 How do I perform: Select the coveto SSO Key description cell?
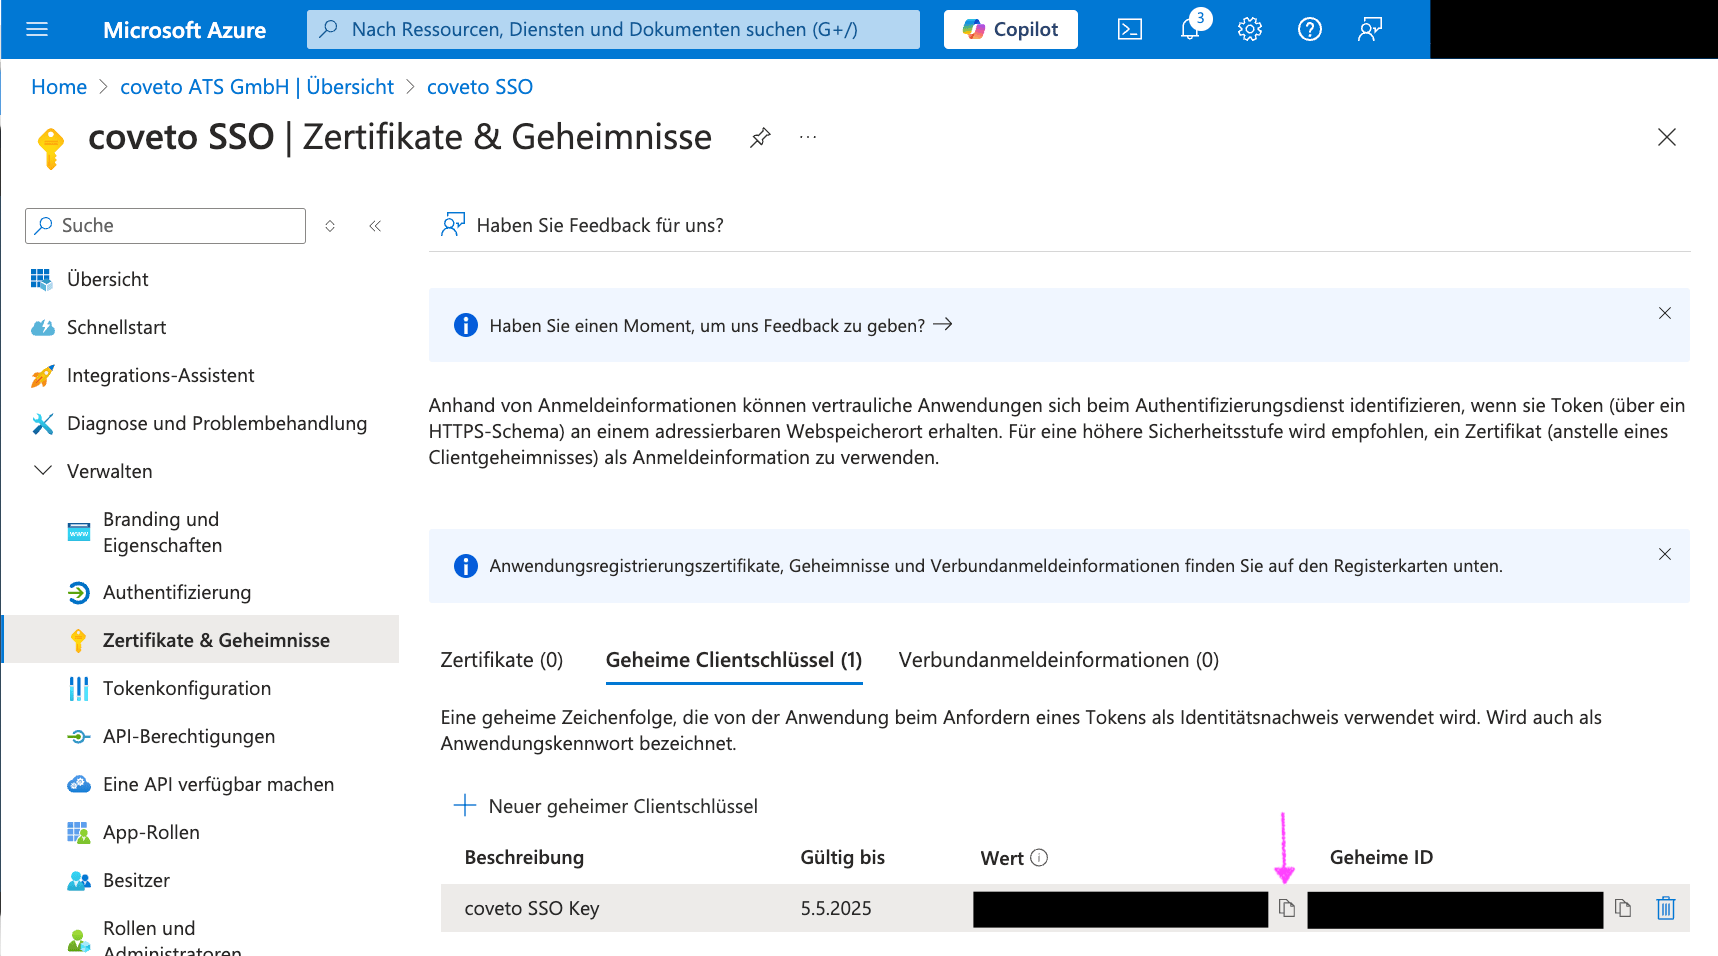pos(532,908)
